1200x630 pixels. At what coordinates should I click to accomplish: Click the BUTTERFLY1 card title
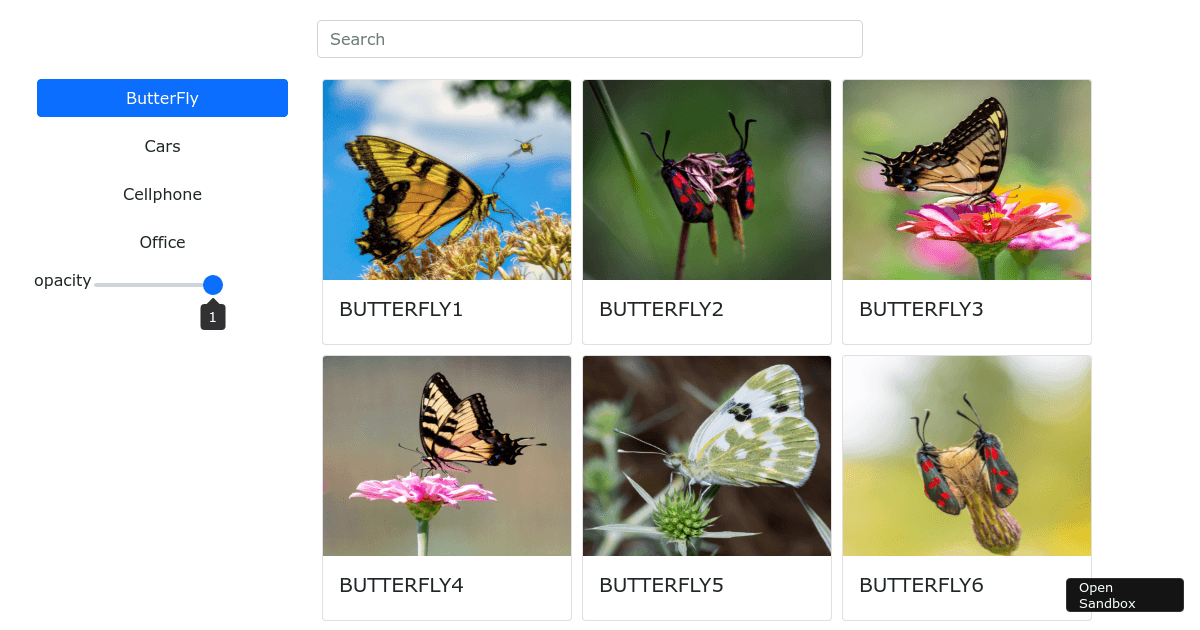(401, 309)
